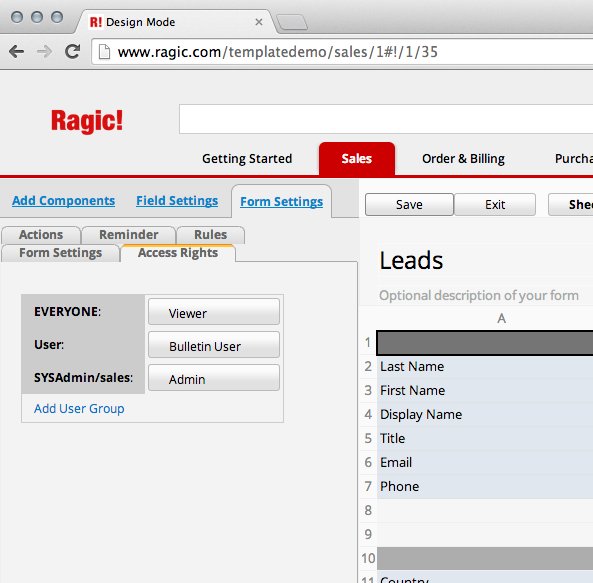Image resolution: width=593 pixels, height=583 pixels.
Task: Select the Sales tab
Action: click(357, 159)
